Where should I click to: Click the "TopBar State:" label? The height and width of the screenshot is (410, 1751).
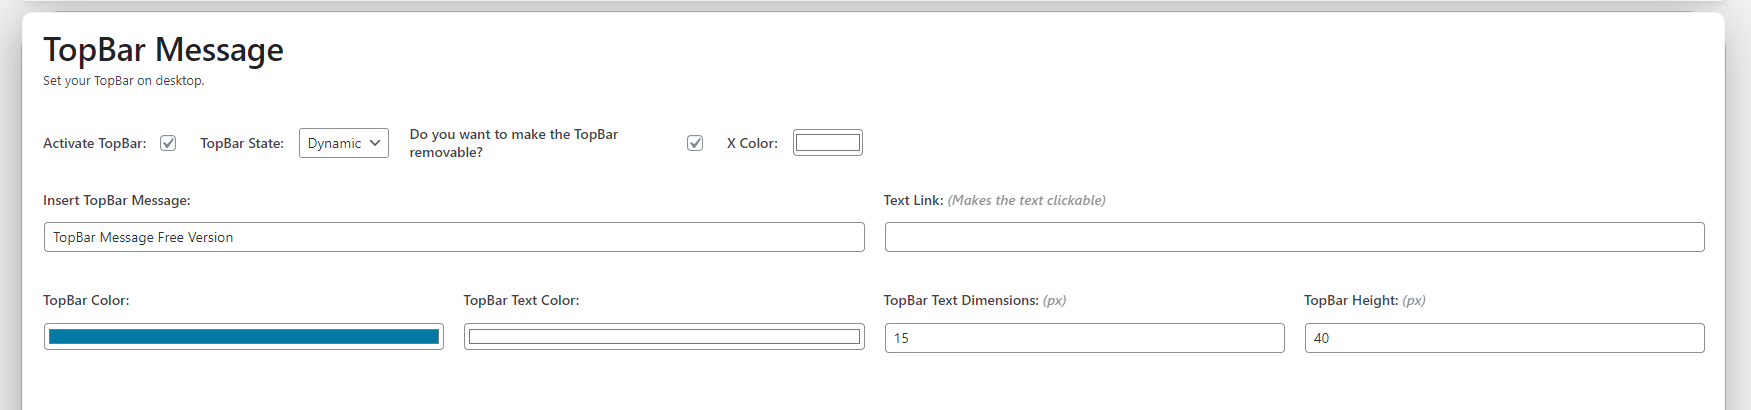click(x=242, y=143)
